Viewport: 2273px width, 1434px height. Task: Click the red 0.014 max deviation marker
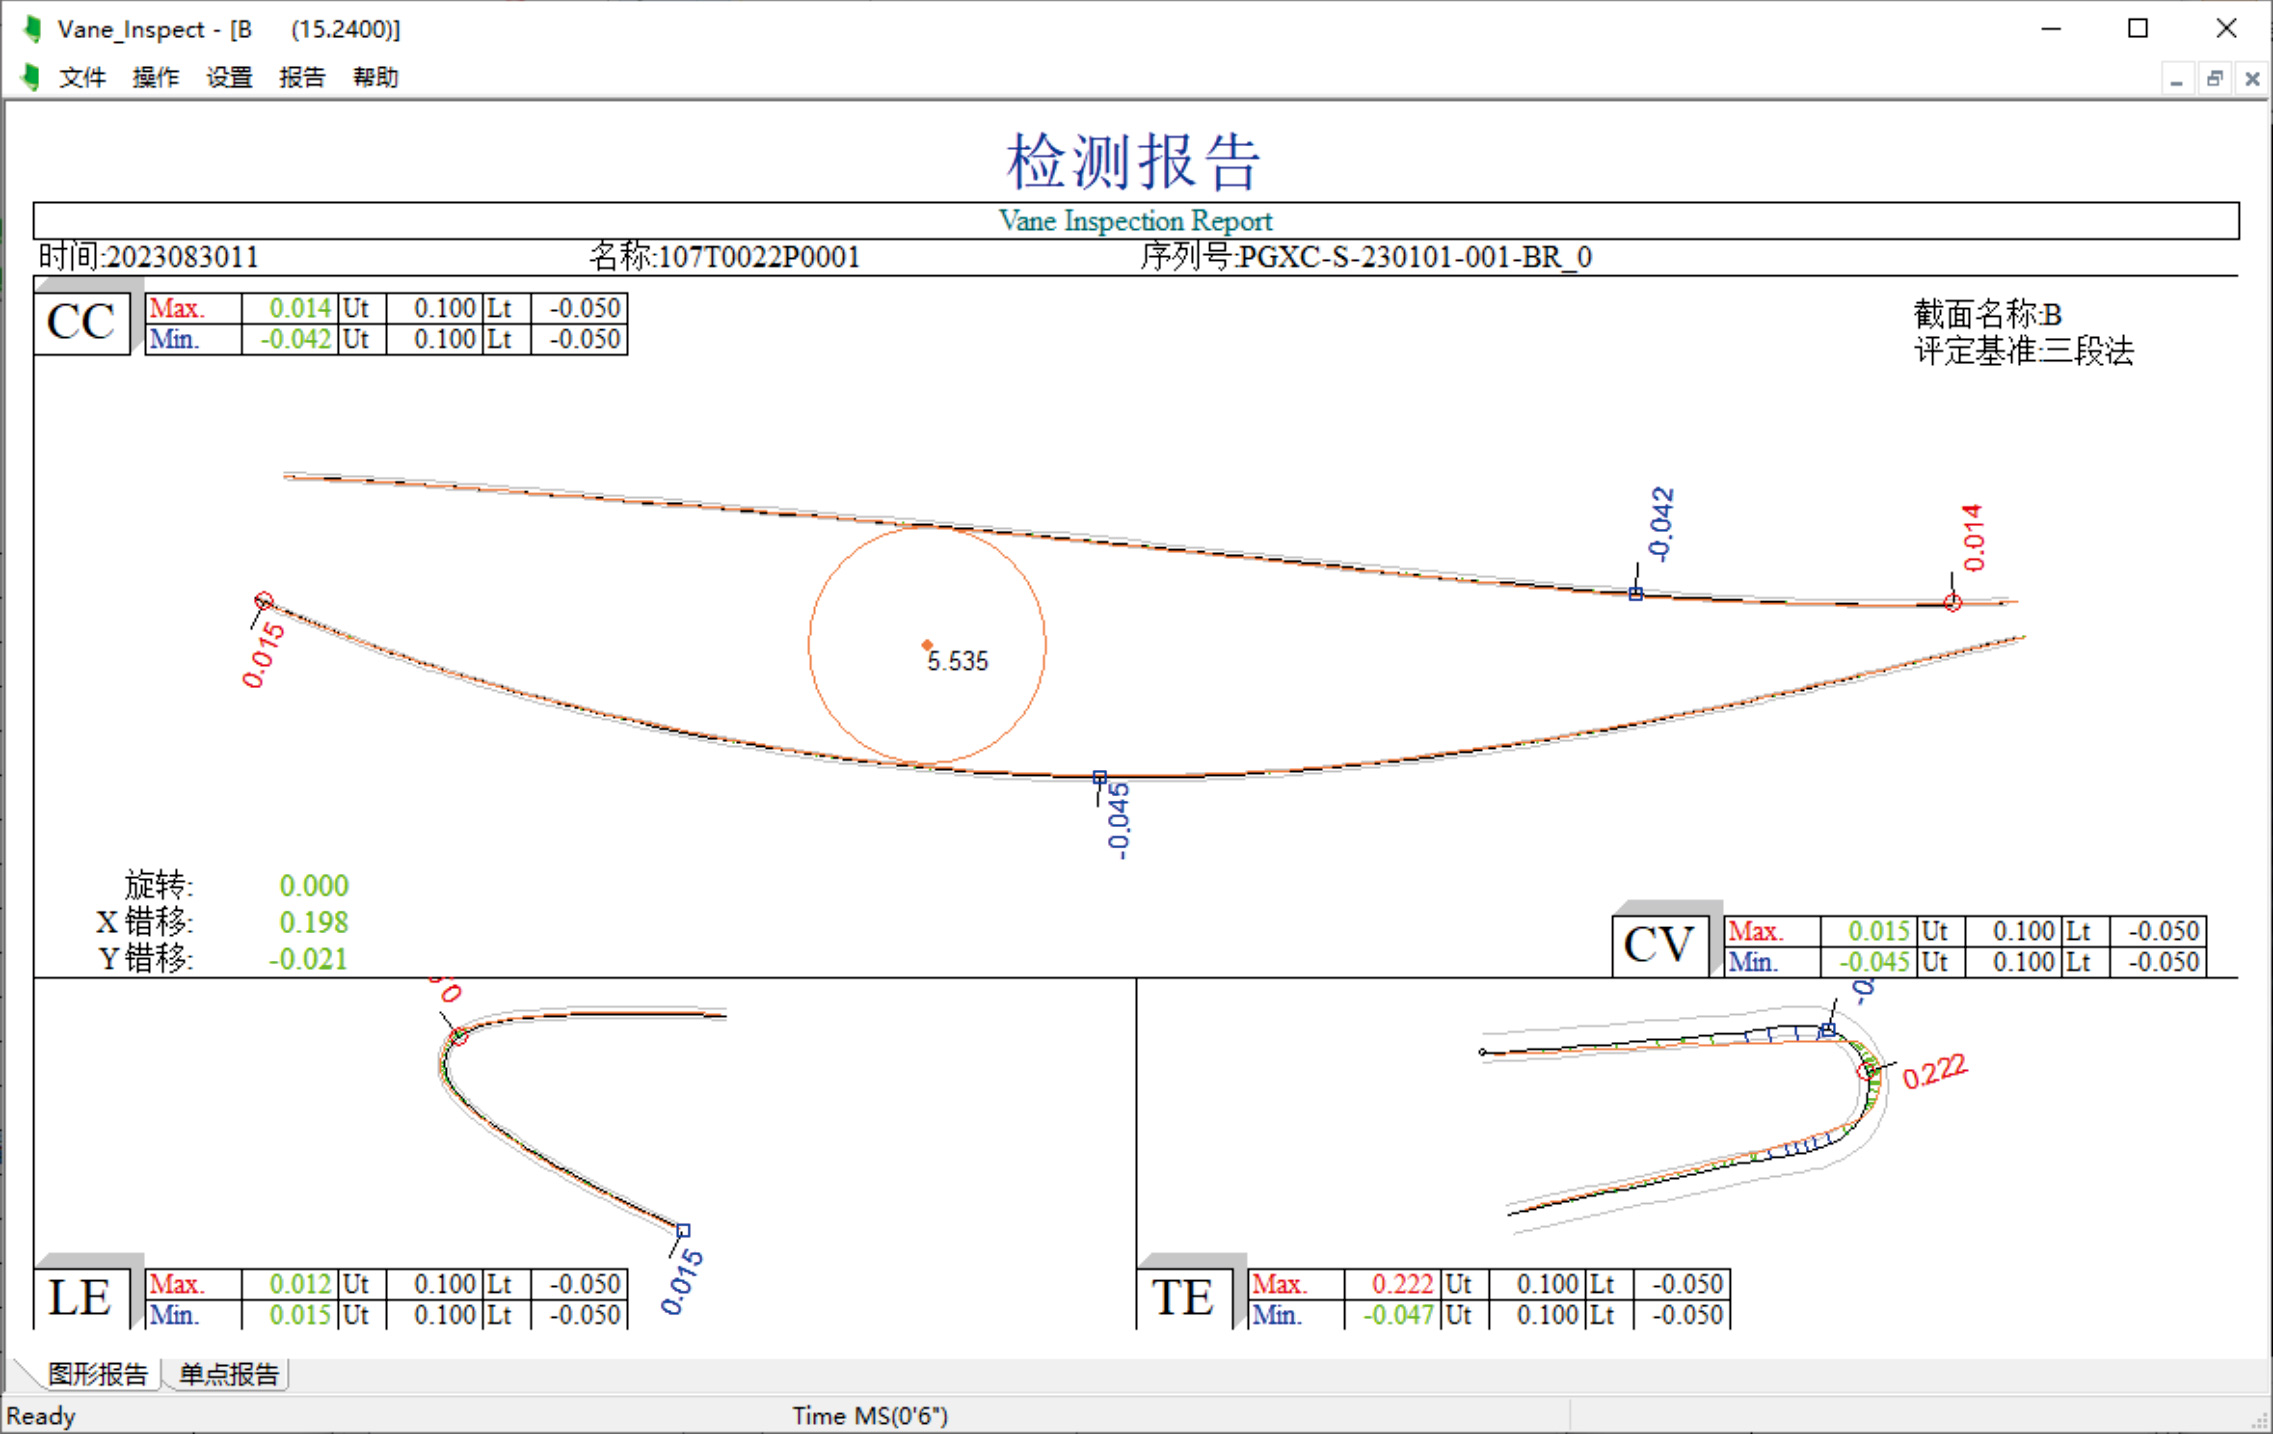coord(1952,602)
